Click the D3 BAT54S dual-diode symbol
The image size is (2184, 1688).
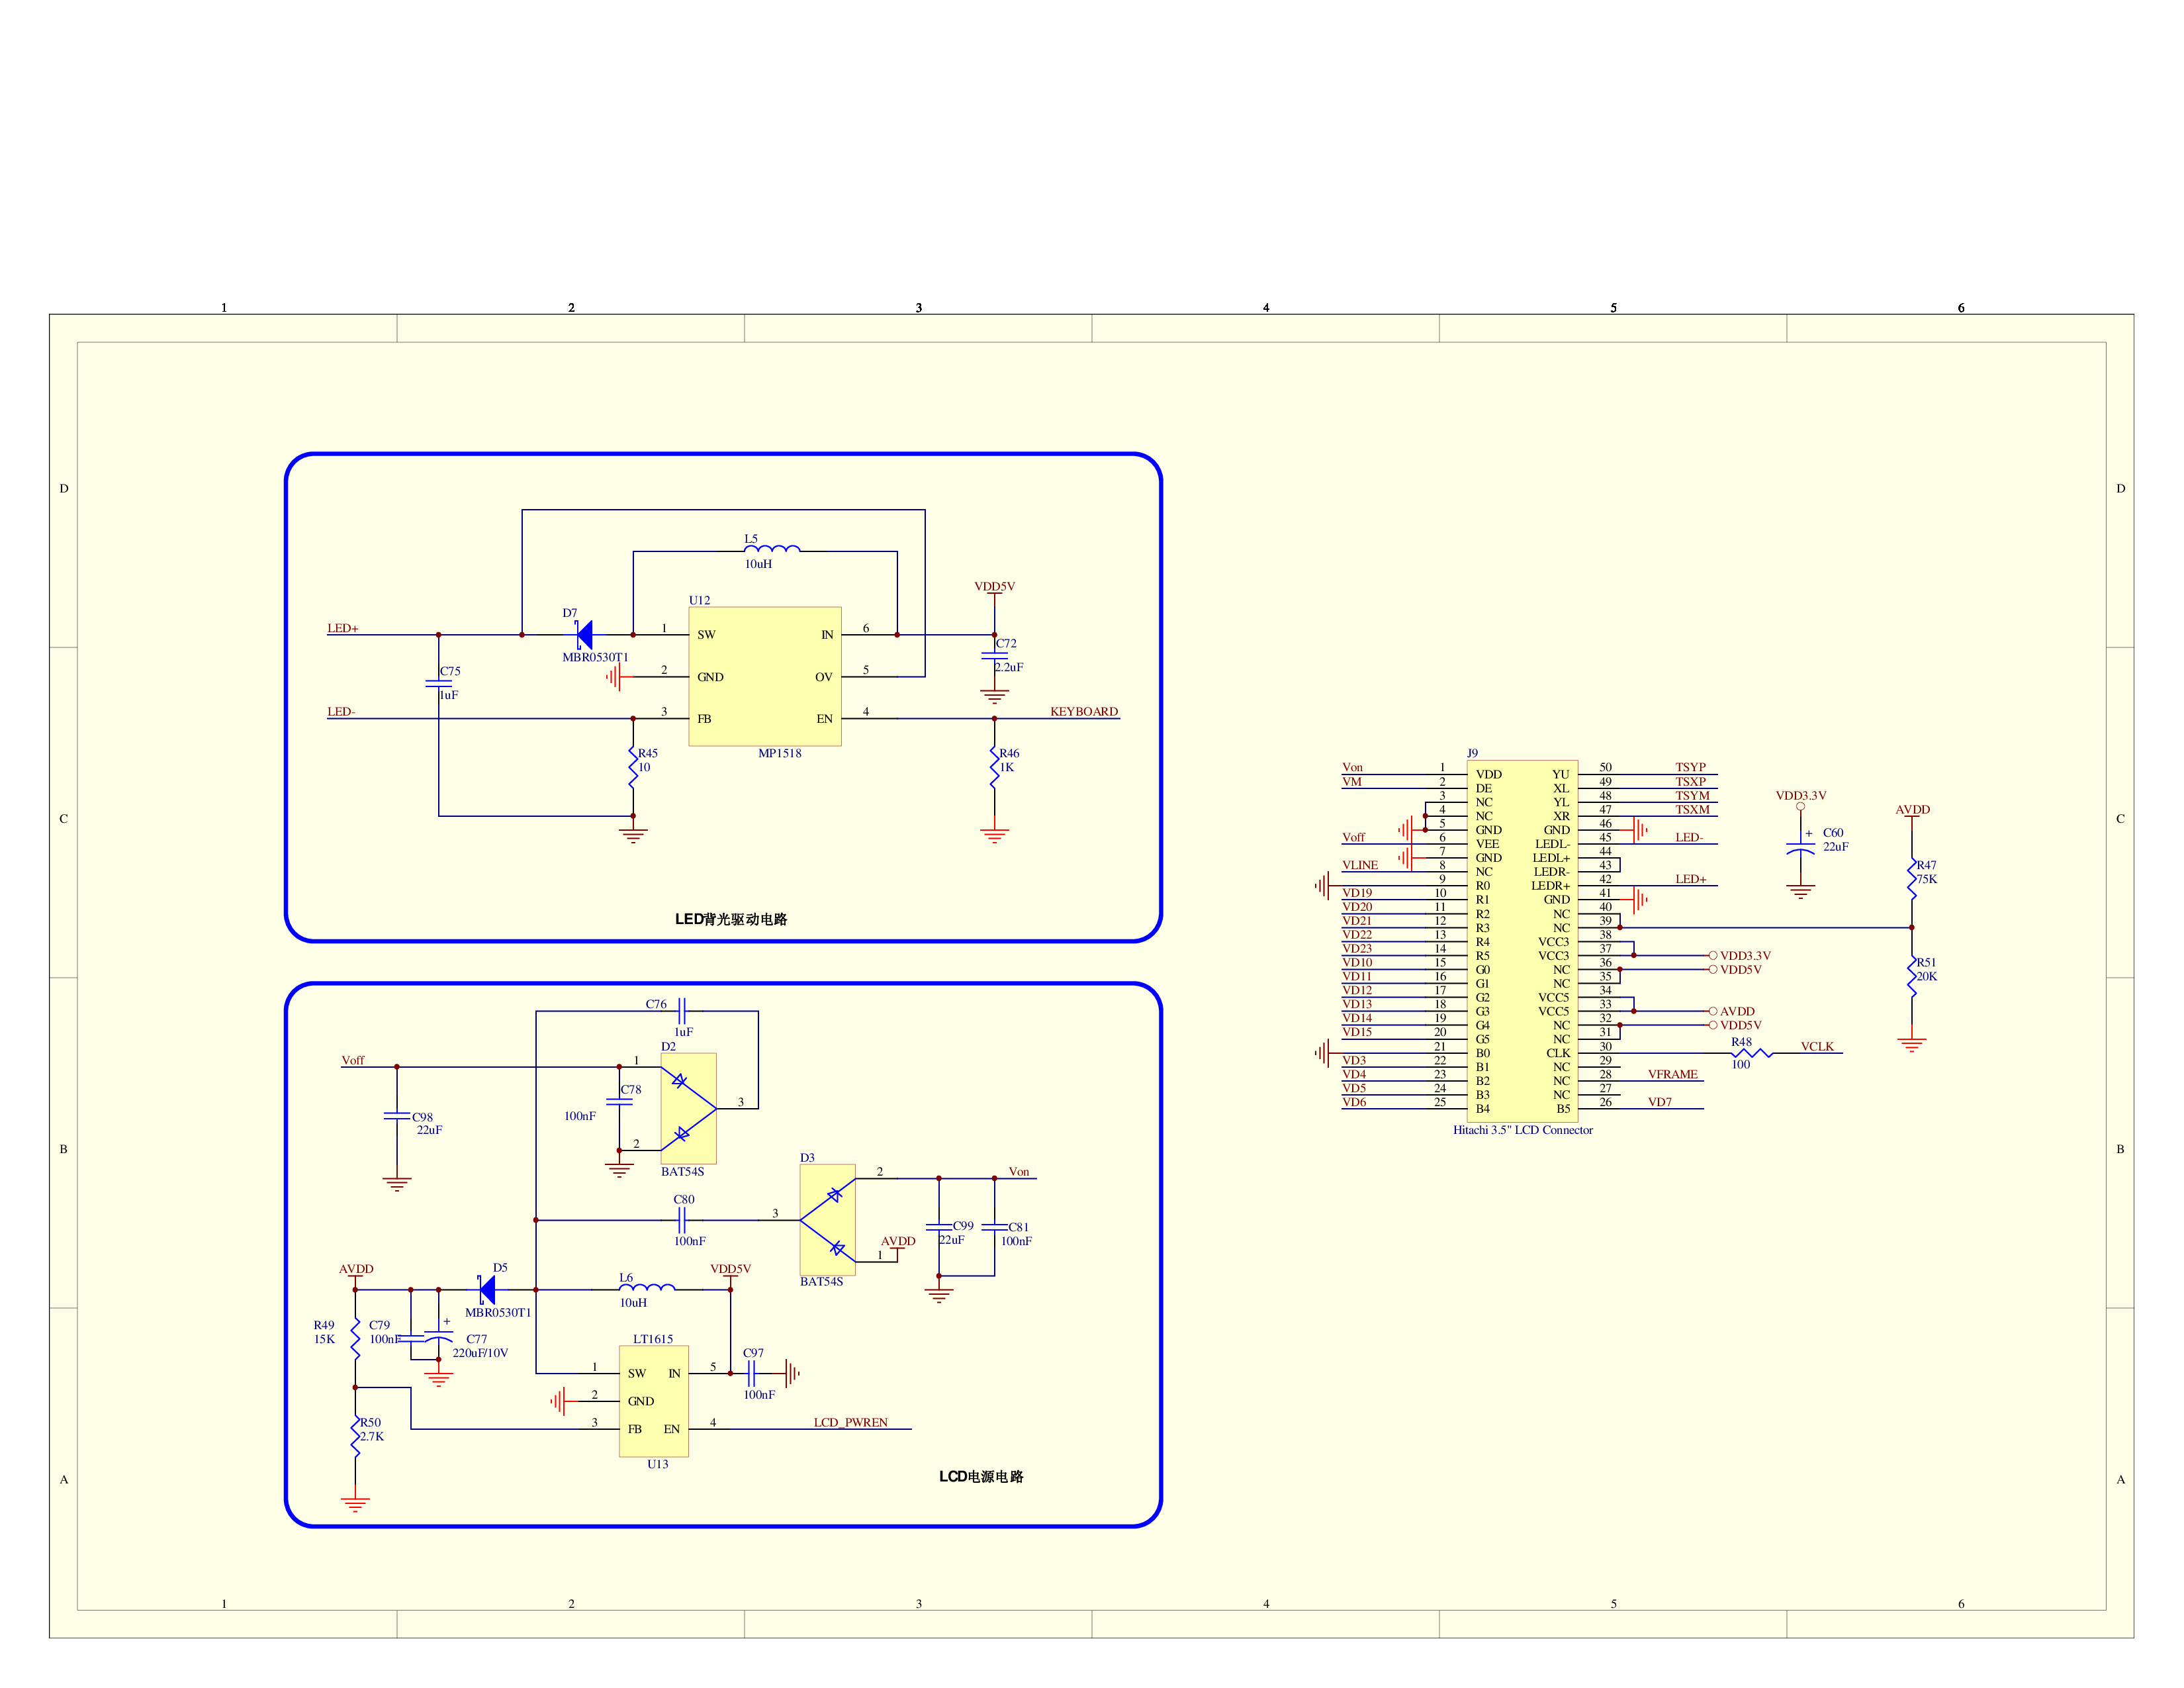coord(827,1219)
